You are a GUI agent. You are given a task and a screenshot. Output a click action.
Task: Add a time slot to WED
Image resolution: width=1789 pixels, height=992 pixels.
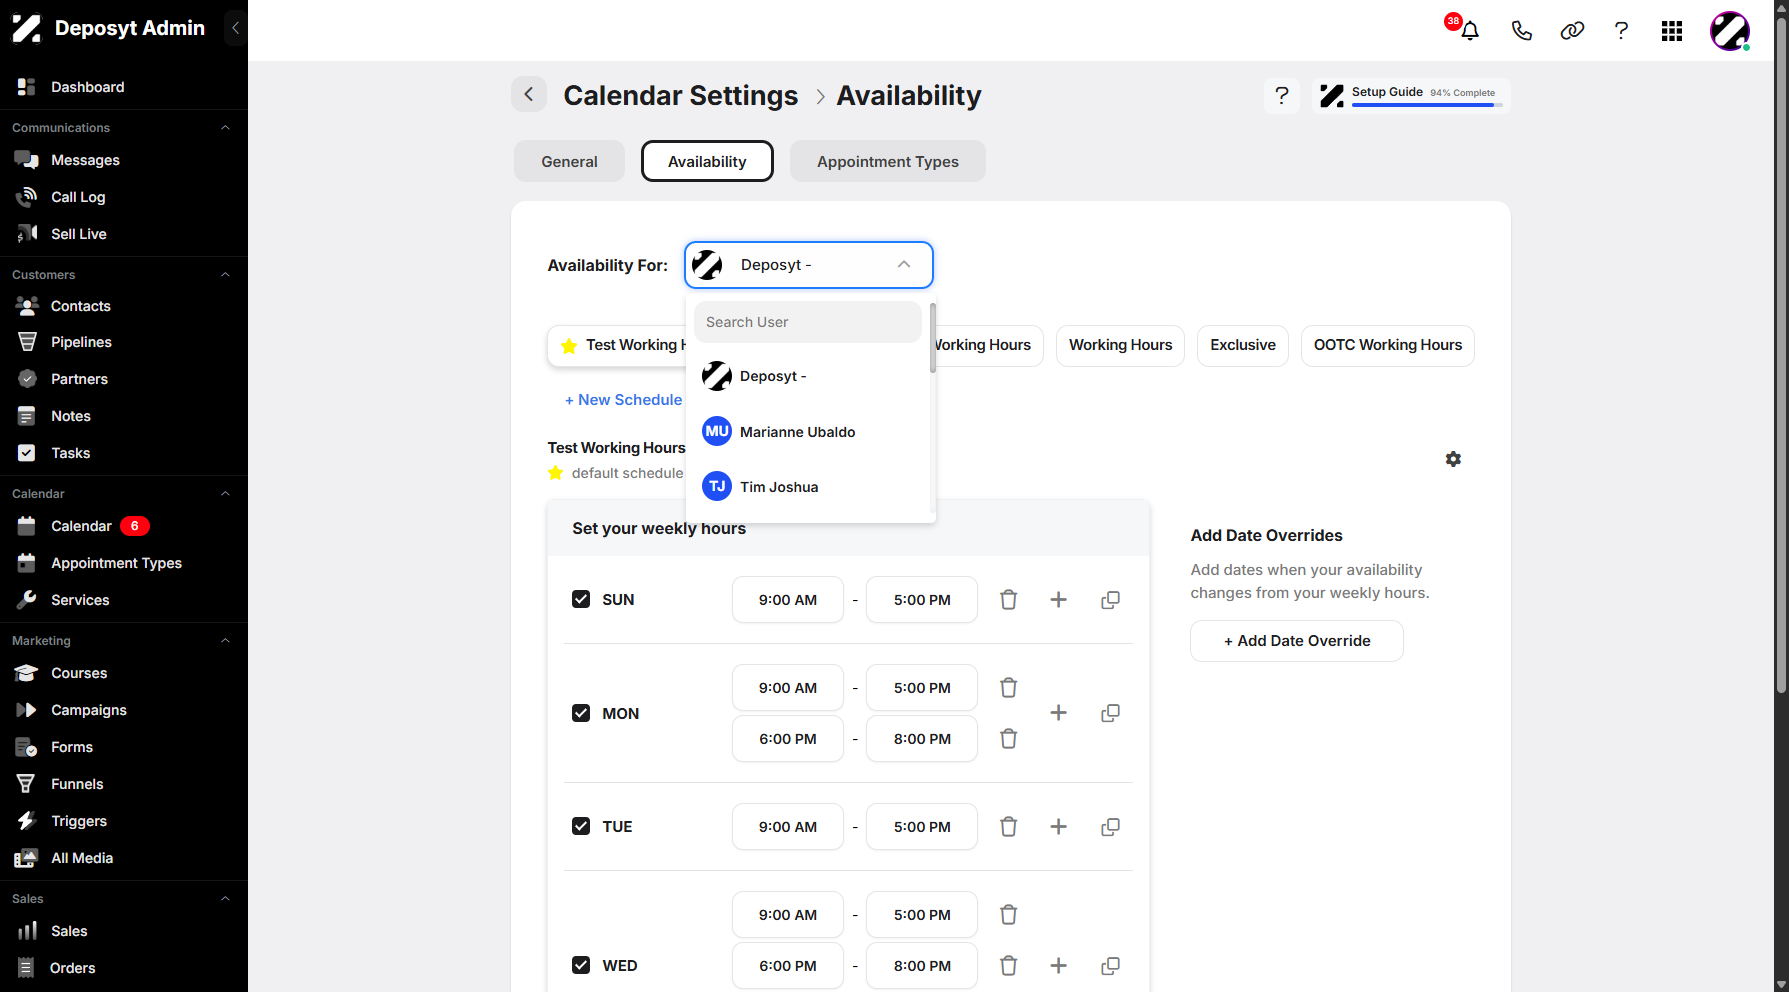click(1058, 966)
